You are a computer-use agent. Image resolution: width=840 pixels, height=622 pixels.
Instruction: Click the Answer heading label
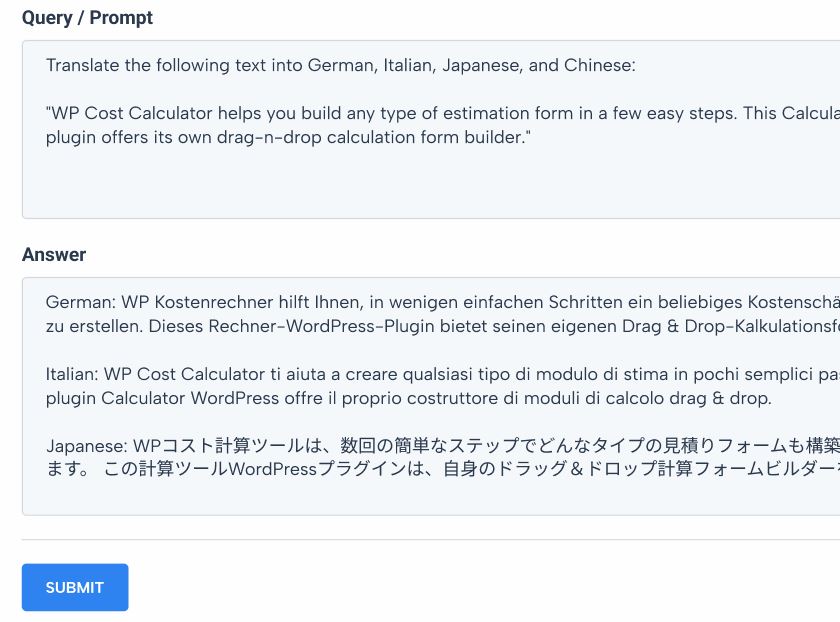(54, 254)
